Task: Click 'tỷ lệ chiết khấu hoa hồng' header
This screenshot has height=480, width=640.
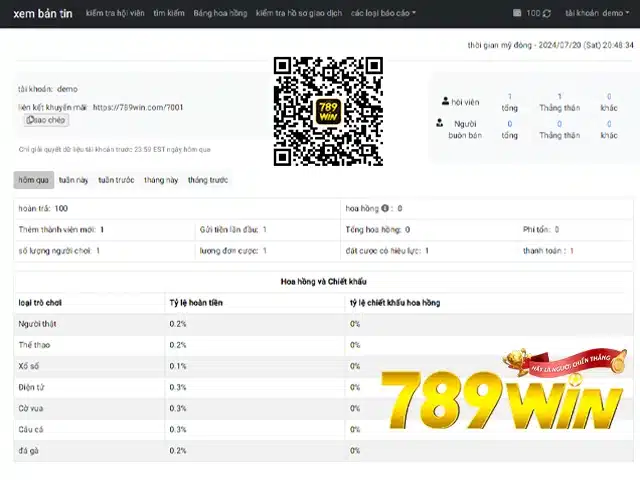Action: (395, 303)
